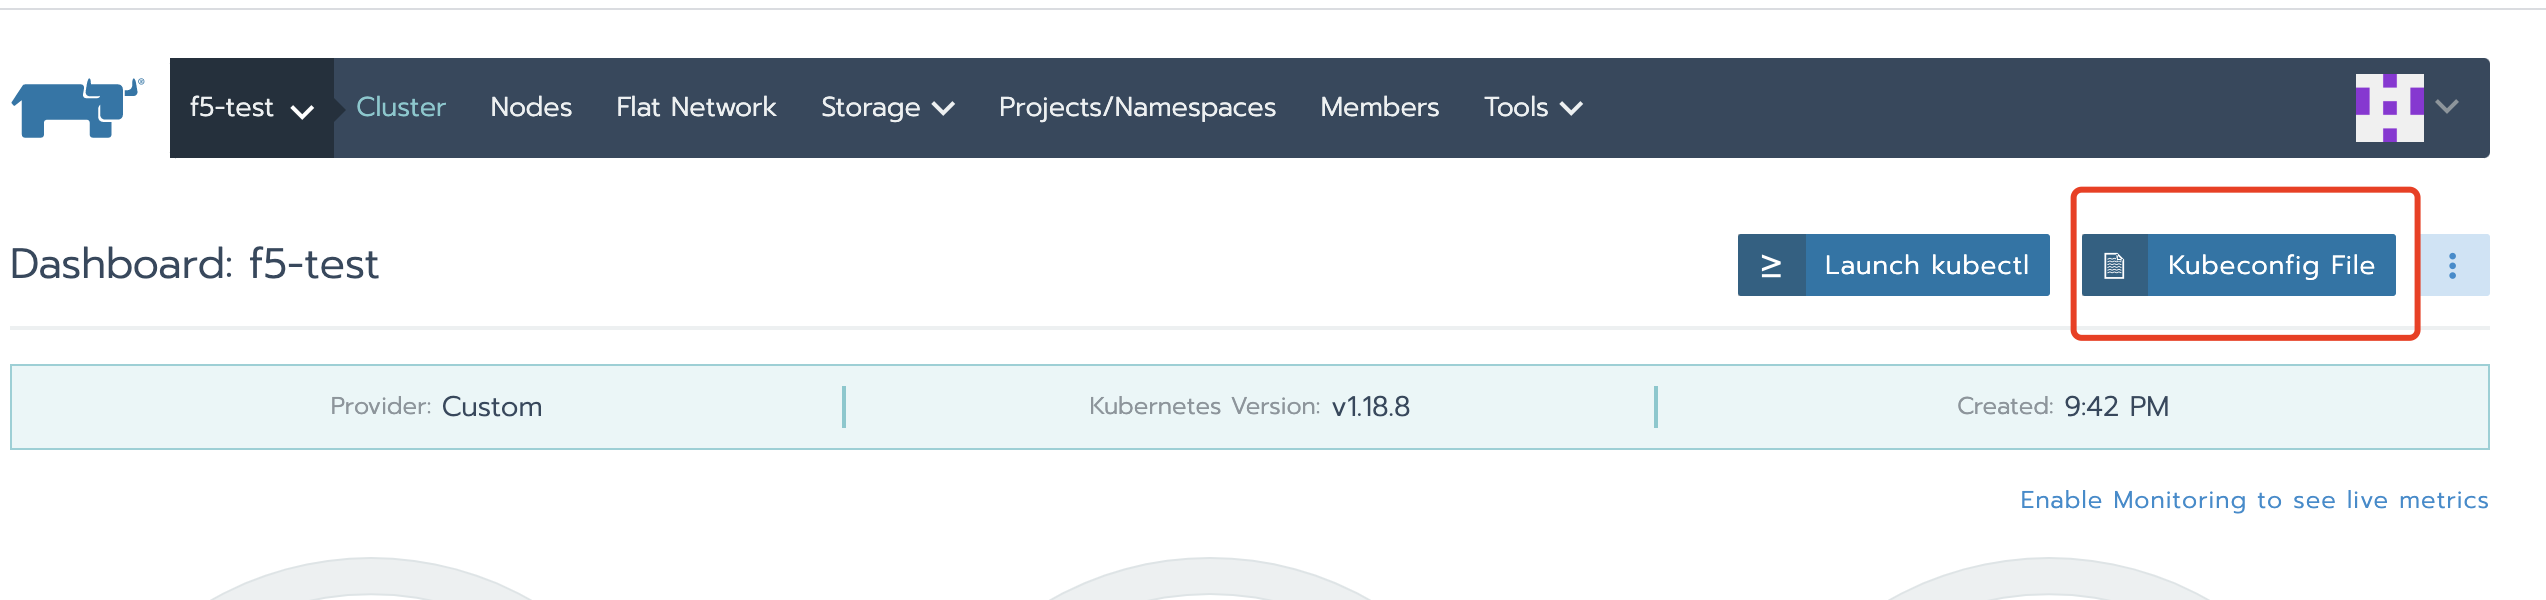This screenshot has height=600, width=2546.
Task: Expand the user menu chevron
Action: coord(2447,107)
